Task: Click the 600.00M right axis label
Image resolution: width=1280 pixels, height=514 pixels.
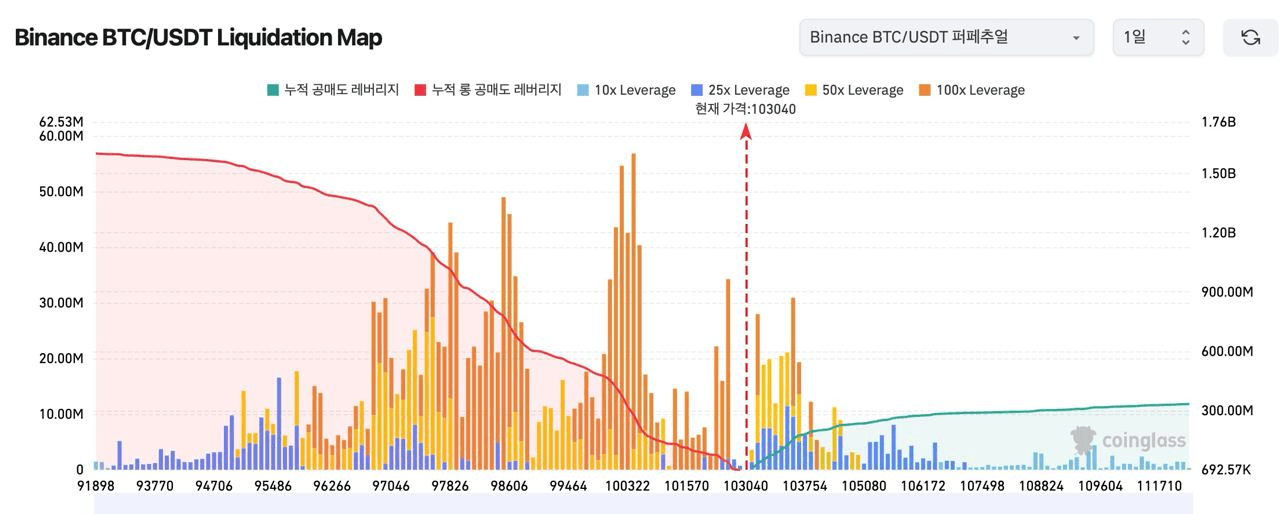Action: [1227, 351]
